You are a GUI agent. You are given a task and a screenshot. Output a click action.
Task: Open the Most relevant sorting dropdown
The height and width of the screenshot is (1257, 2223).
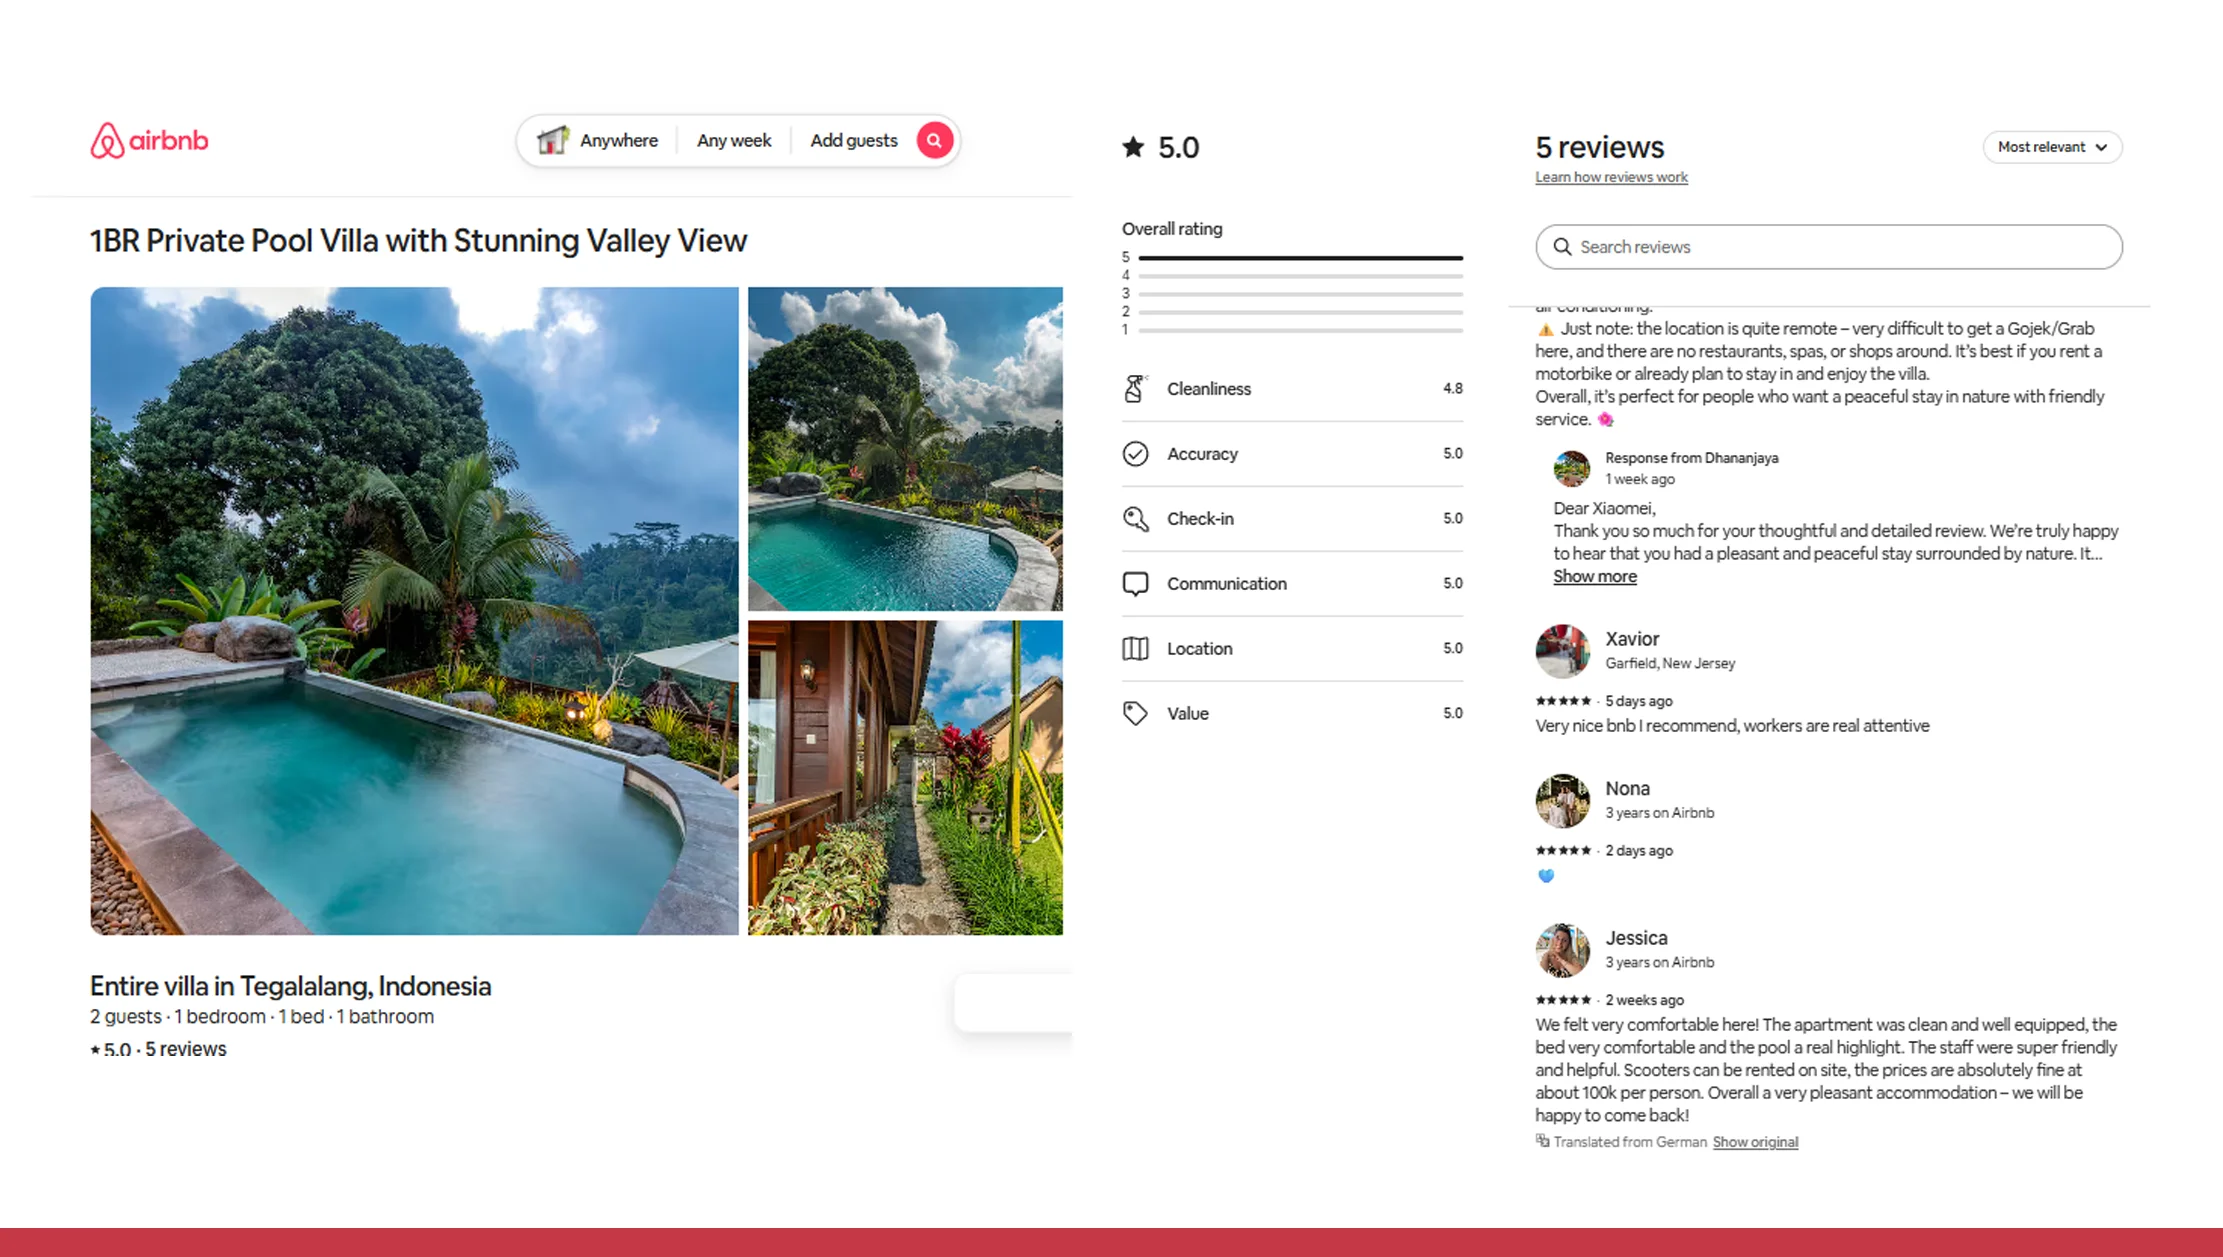[x=2051, y=147]
